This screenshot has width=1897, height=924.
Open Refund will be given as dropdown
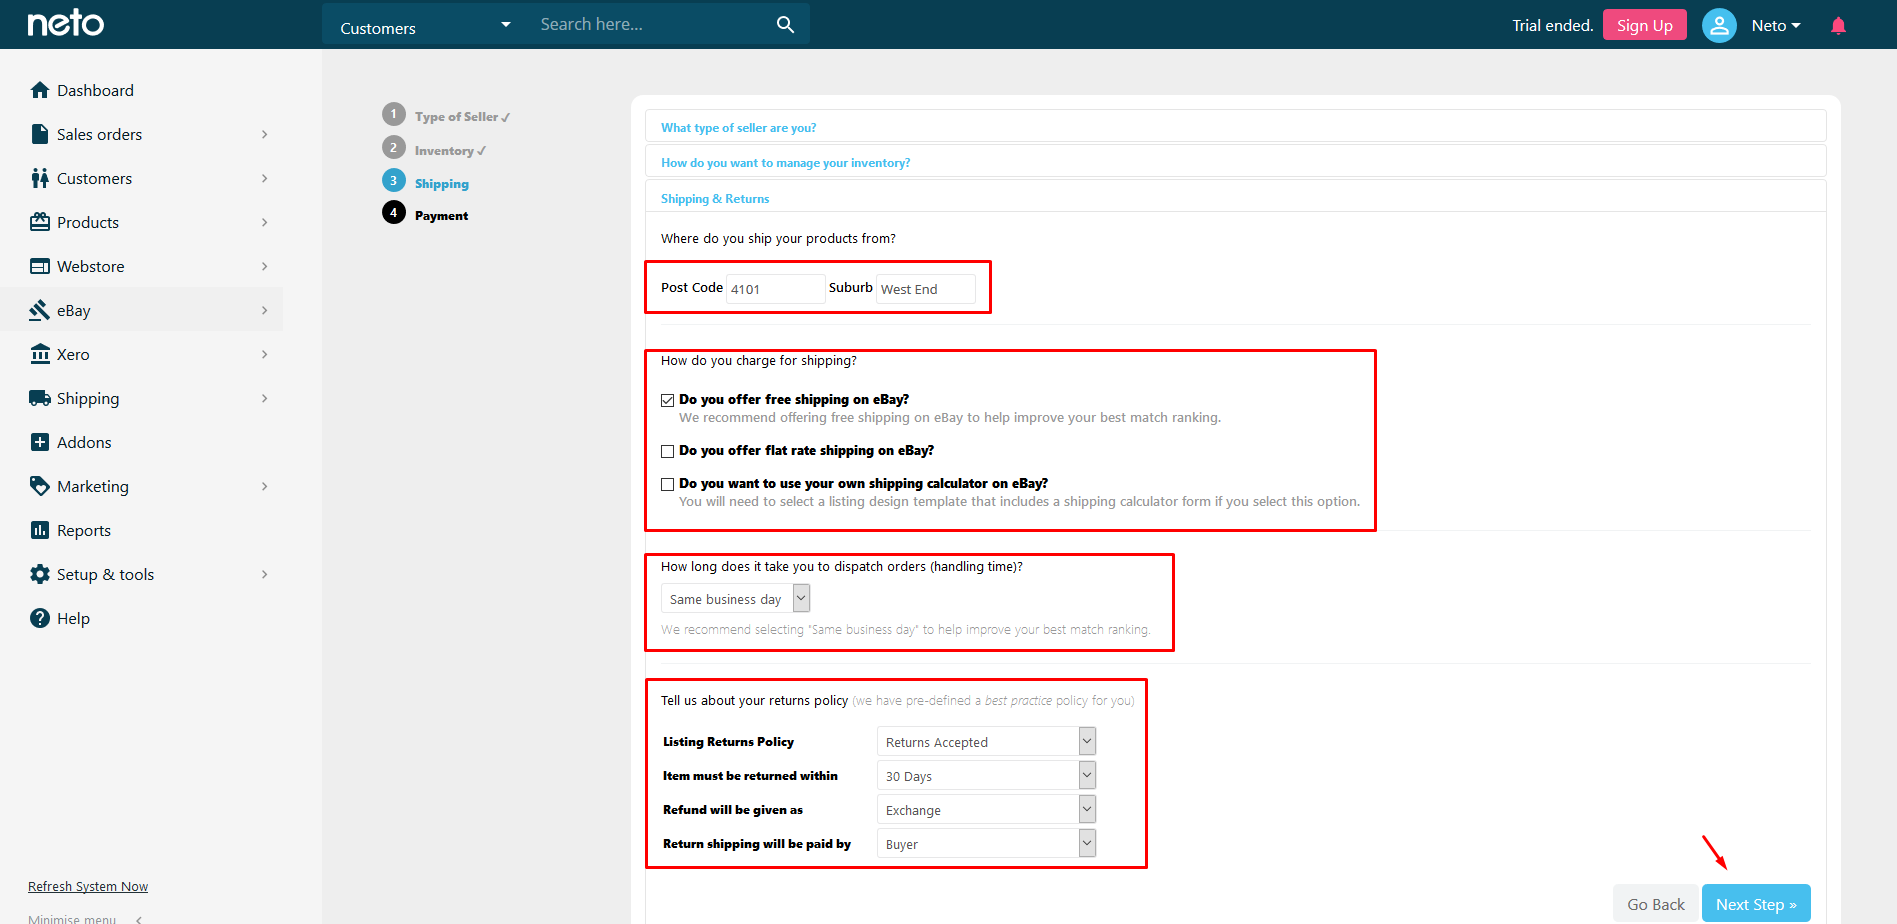[x=986, y=809]
